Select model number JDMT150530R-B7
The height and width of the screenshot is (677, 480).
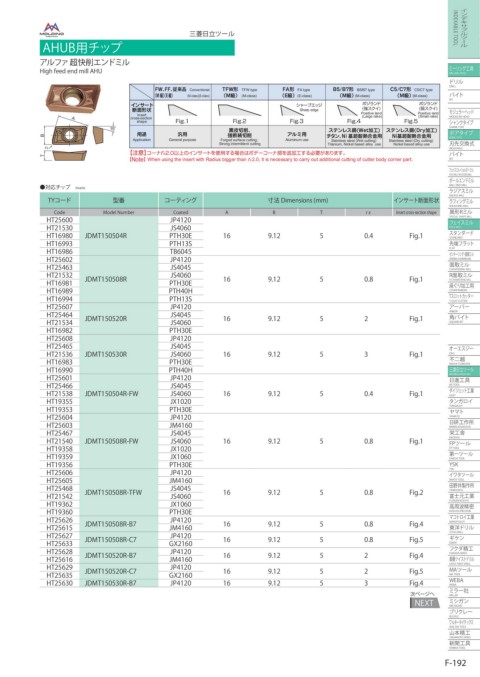(x=111, y=583)
